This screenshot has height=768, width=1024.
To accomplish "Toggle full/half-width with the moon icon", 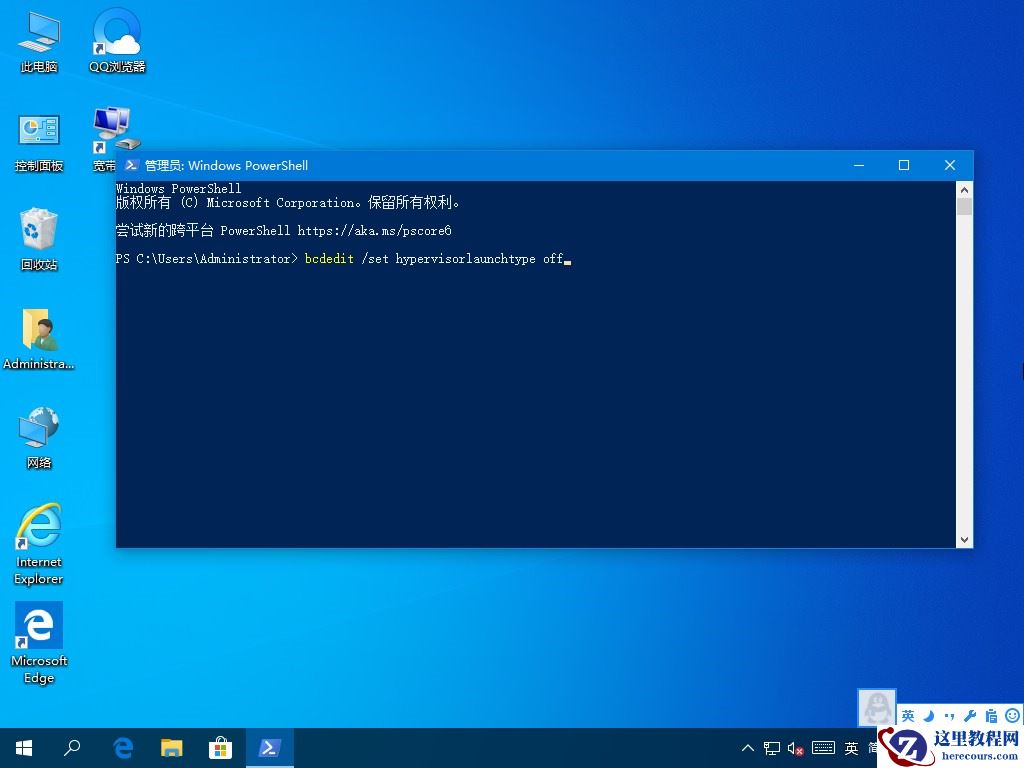I will pyautogui.click(x=928, y=715).
